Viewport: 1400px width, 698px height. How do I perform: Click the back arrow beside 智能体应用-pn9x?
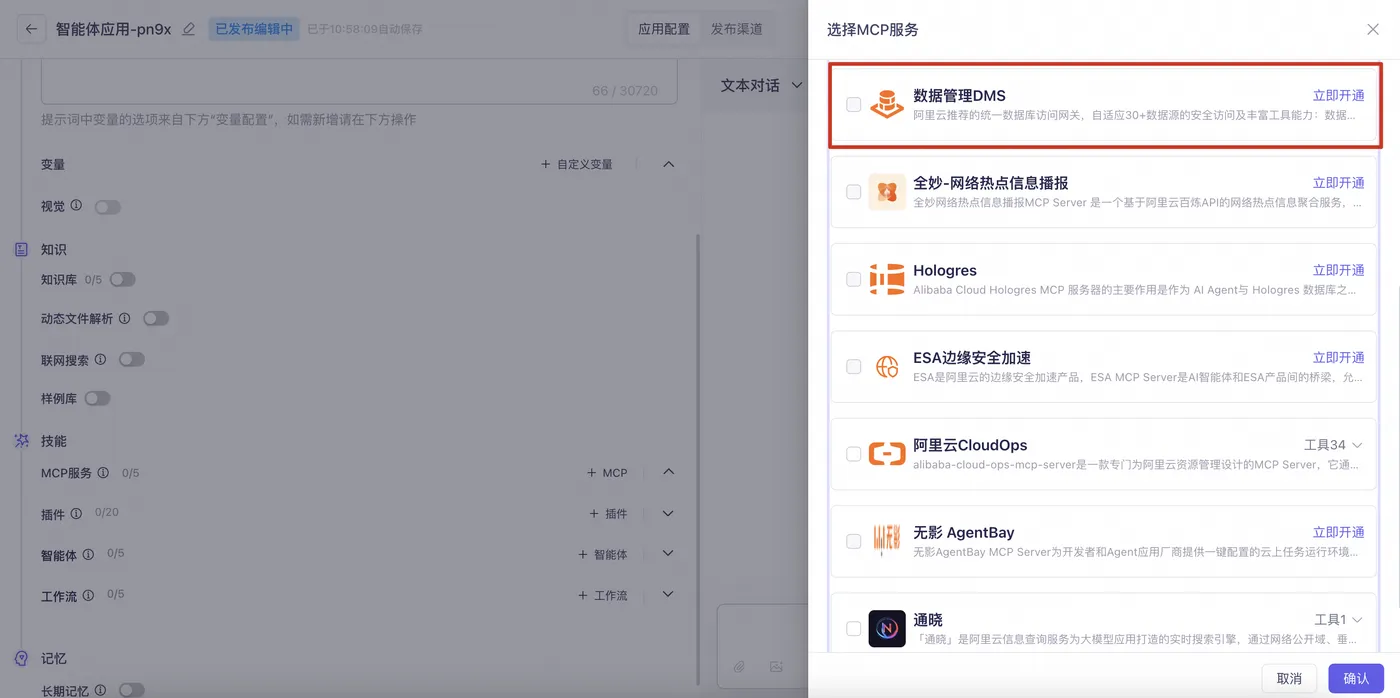31,29
